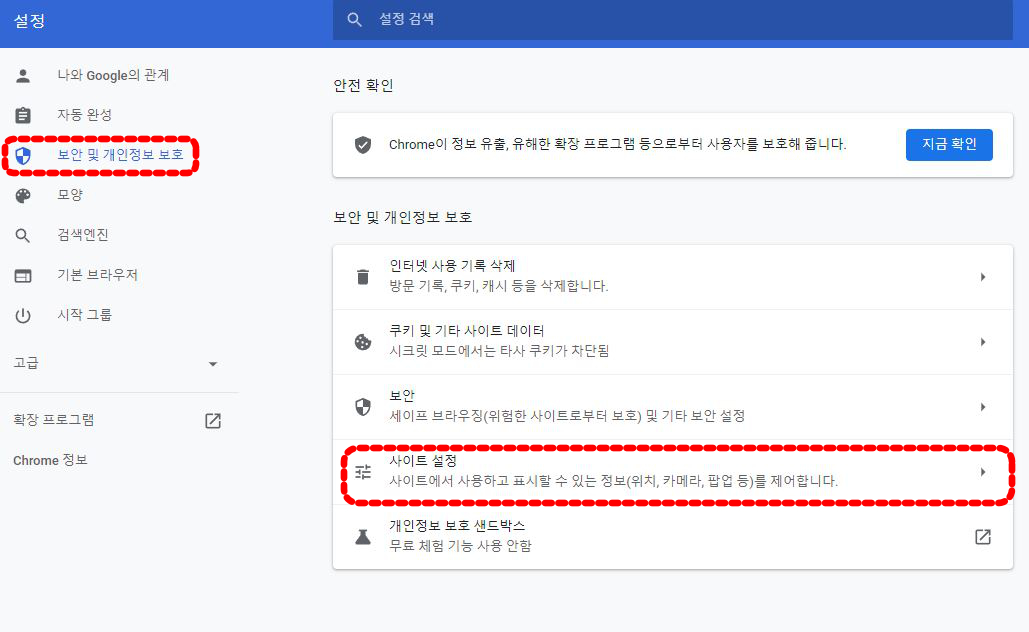Click the 지금 확인 button
This screenshot has height=632, width=1029.
point(949,144)
